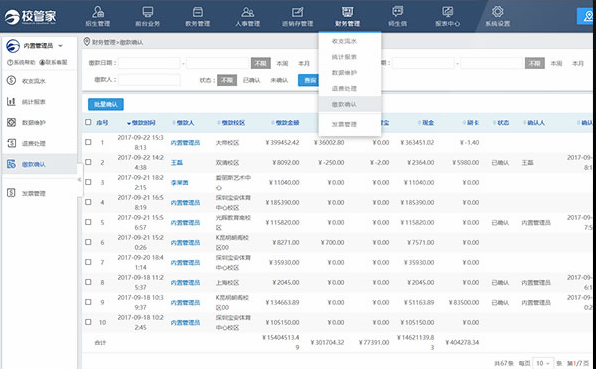Open the 财务管理 top navigation menu
Image resolution: width=596 pixels, height=369 pixels.
pyautogui.click(x=347, y=16)
